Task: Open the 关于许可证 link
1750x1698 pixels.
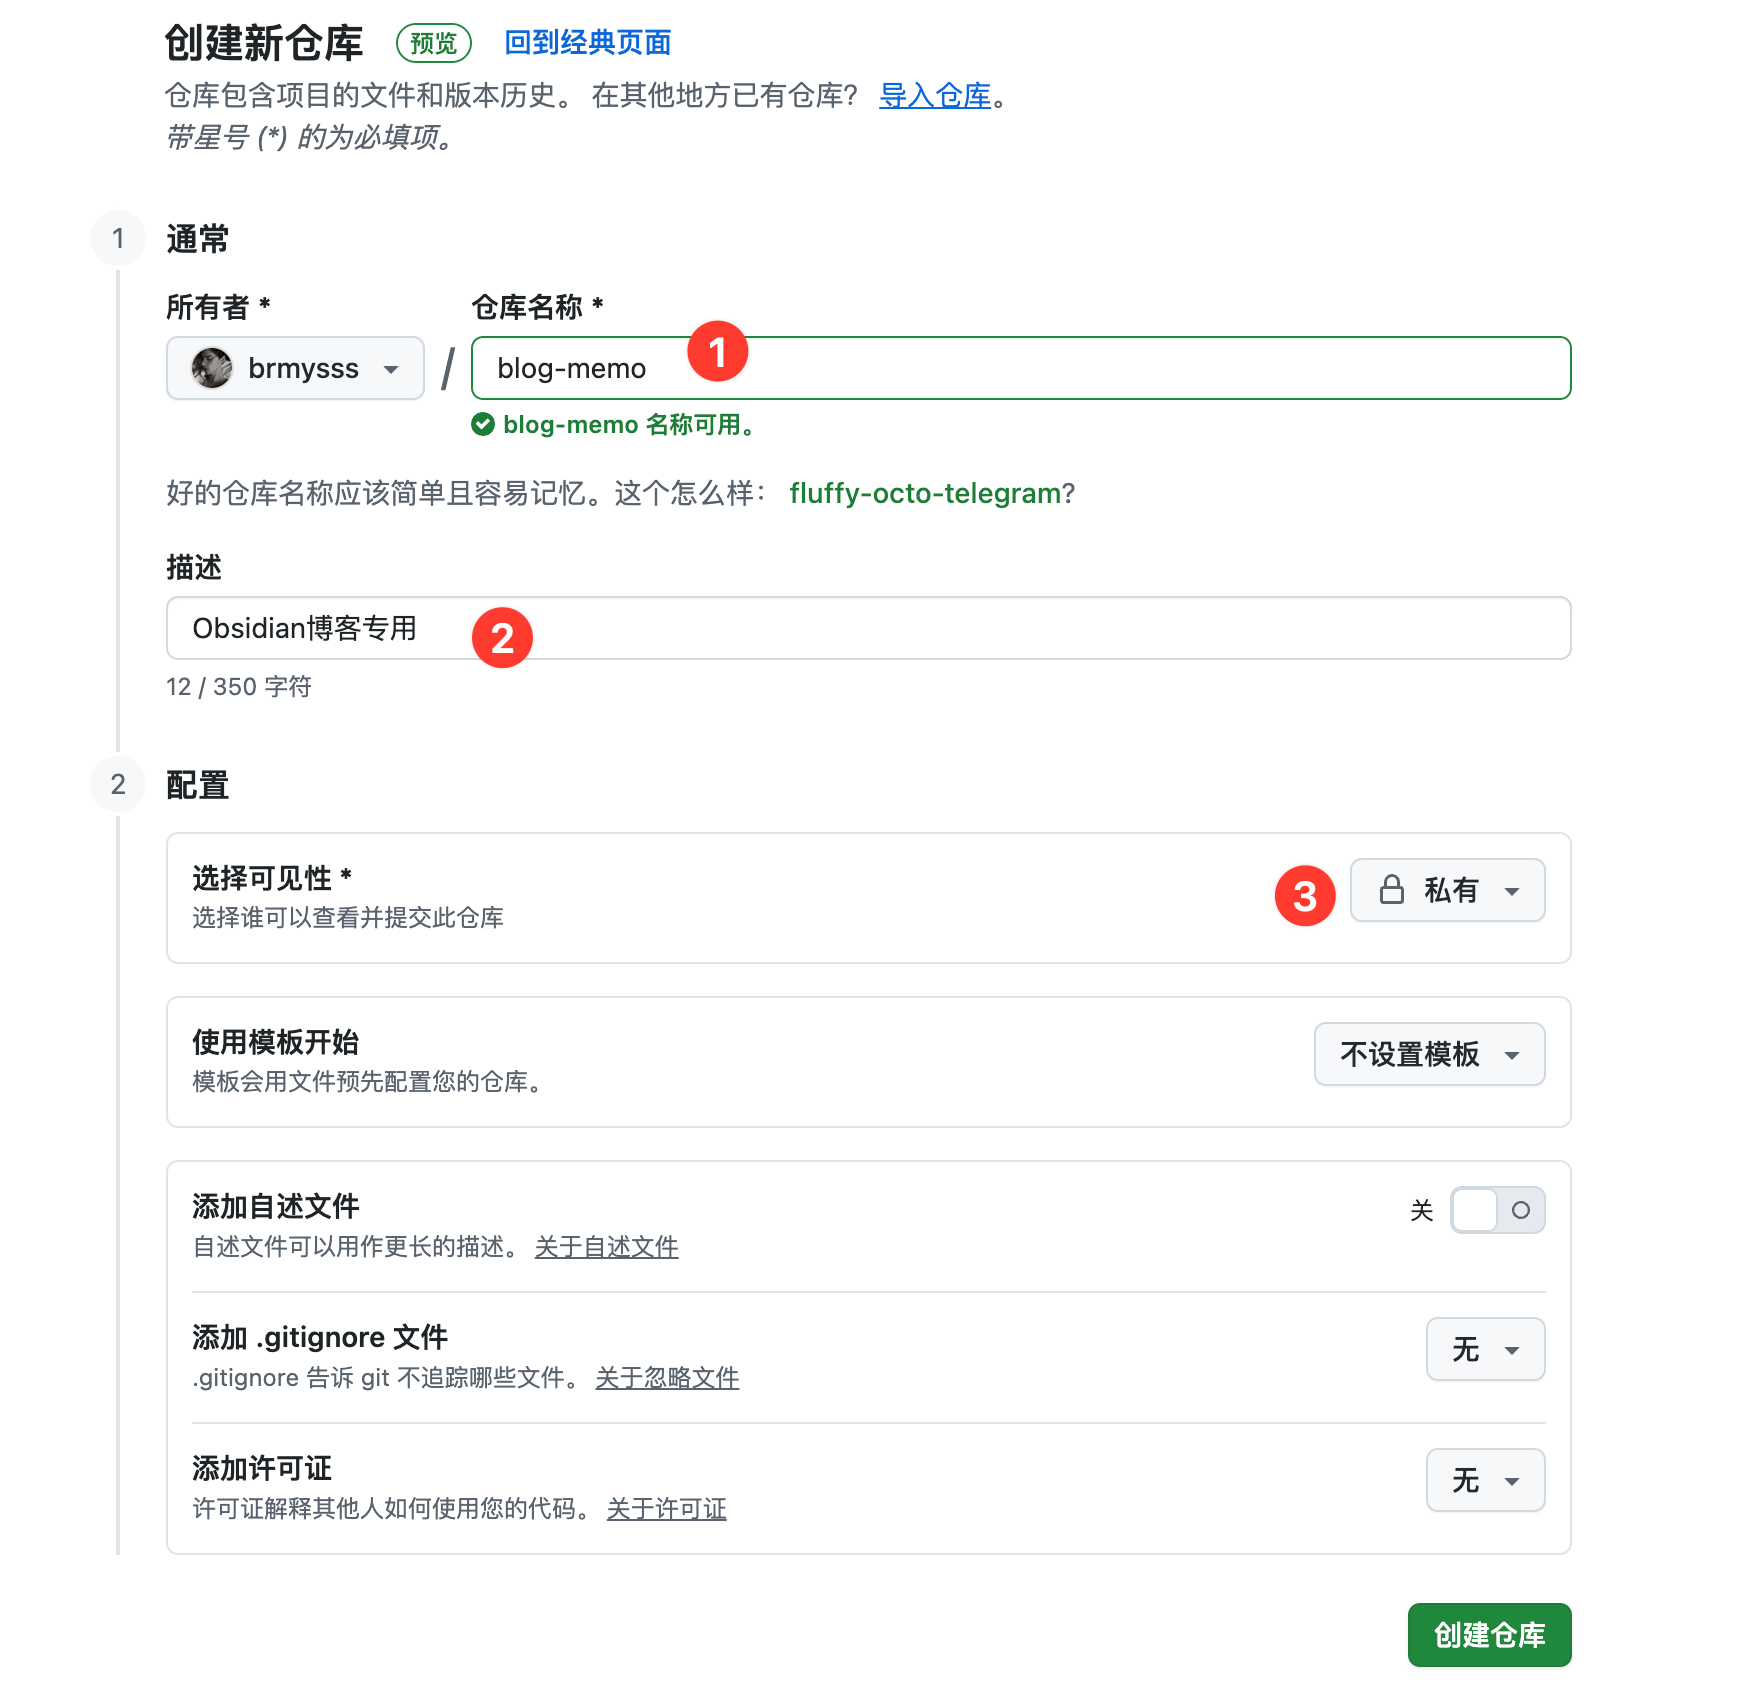Action: [666, 1509]
